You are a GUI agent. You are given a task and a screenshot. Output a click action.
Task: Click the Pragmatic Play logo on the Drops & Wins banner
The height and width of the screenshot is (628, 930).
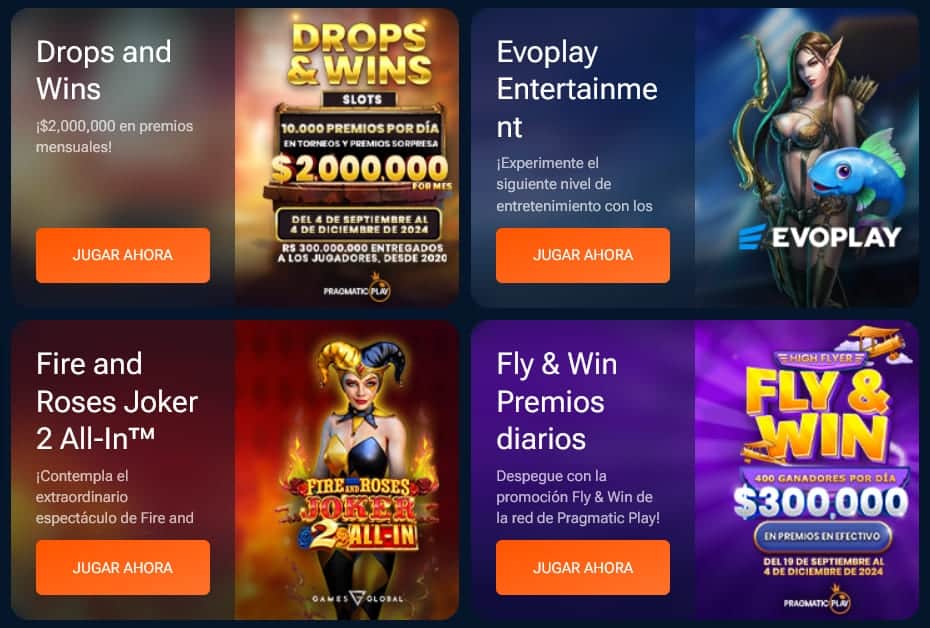pos(358,290)
